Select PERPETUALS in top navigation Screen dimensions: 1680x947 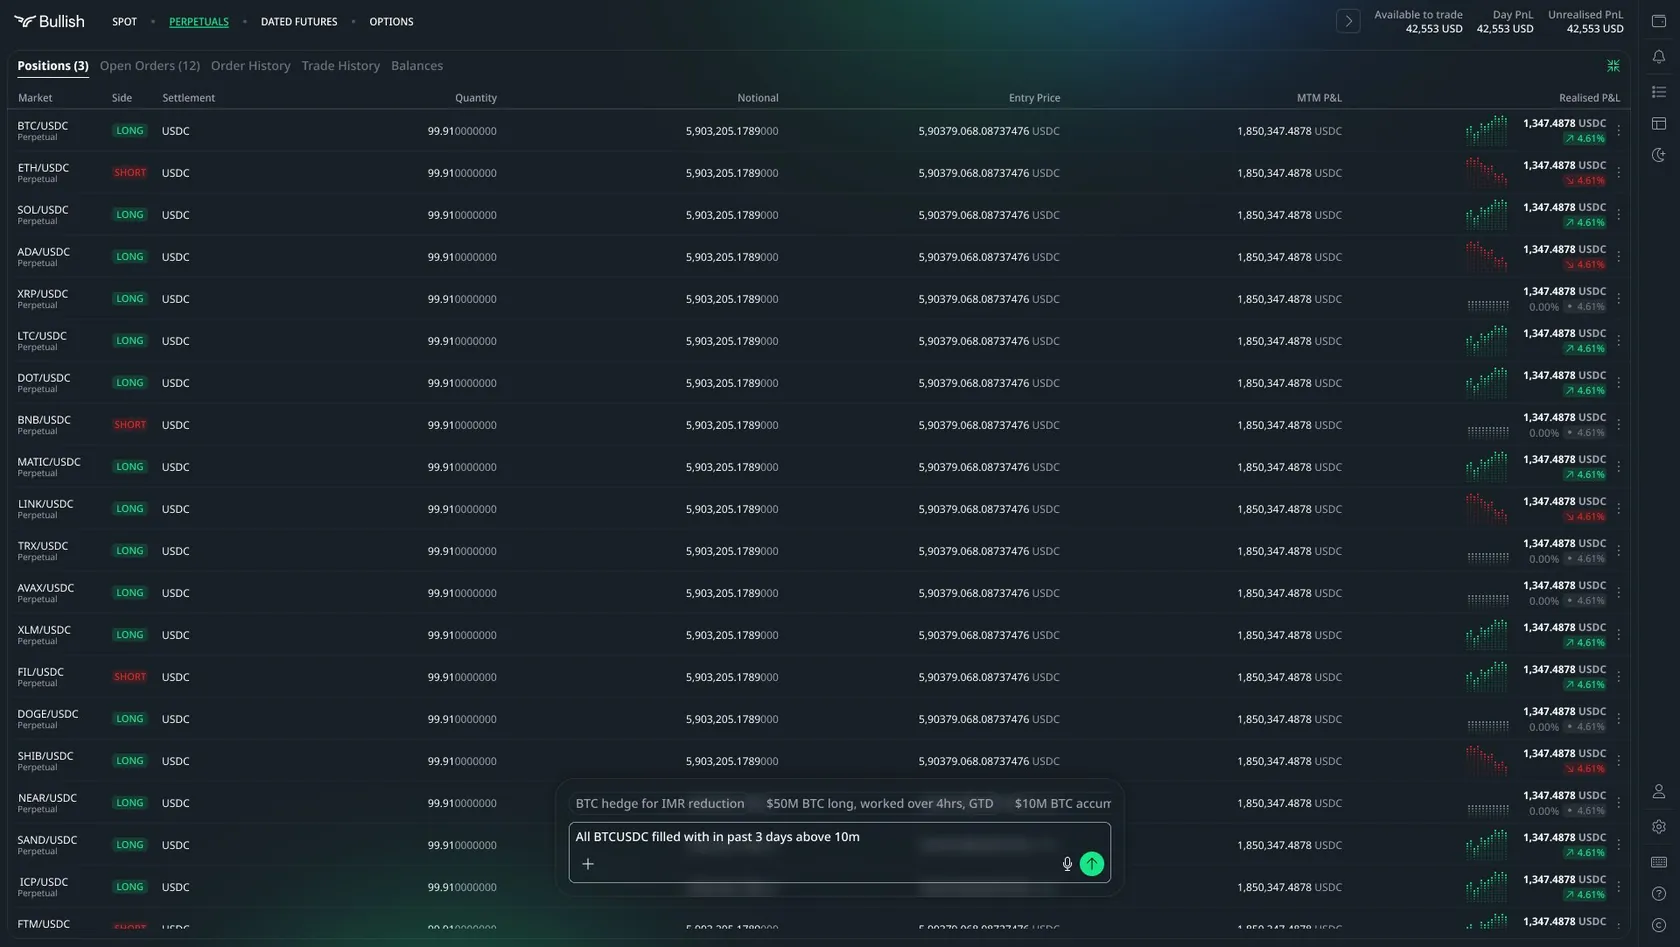[x=199, y=21]
